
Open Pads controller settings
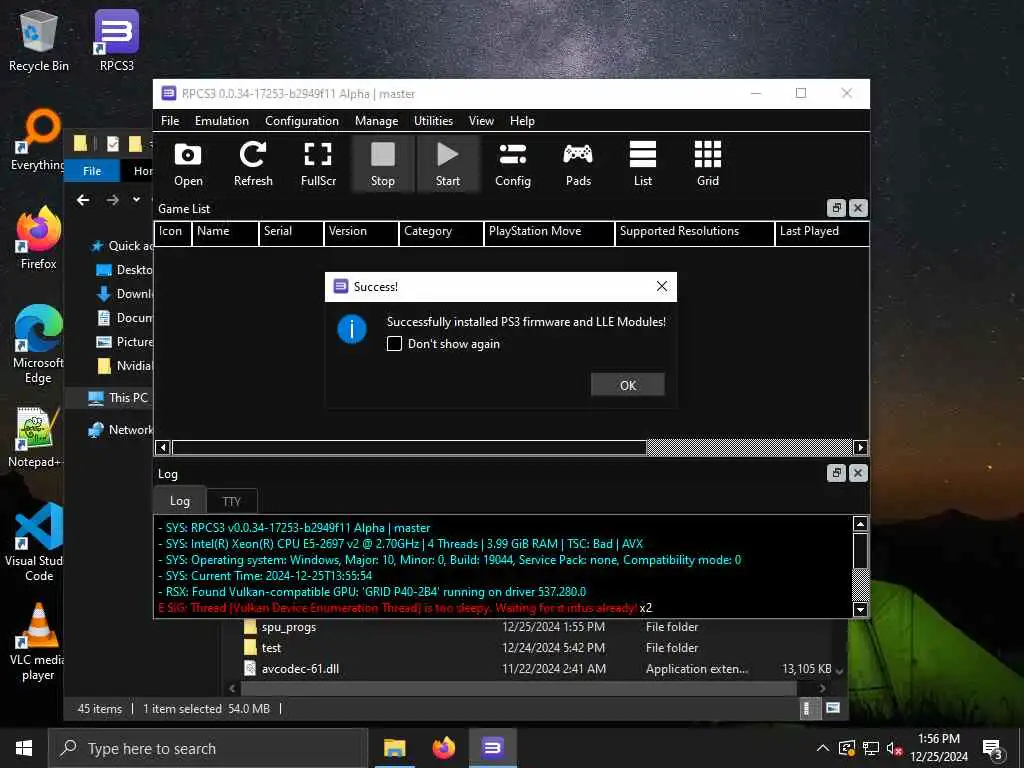(578, 163)
